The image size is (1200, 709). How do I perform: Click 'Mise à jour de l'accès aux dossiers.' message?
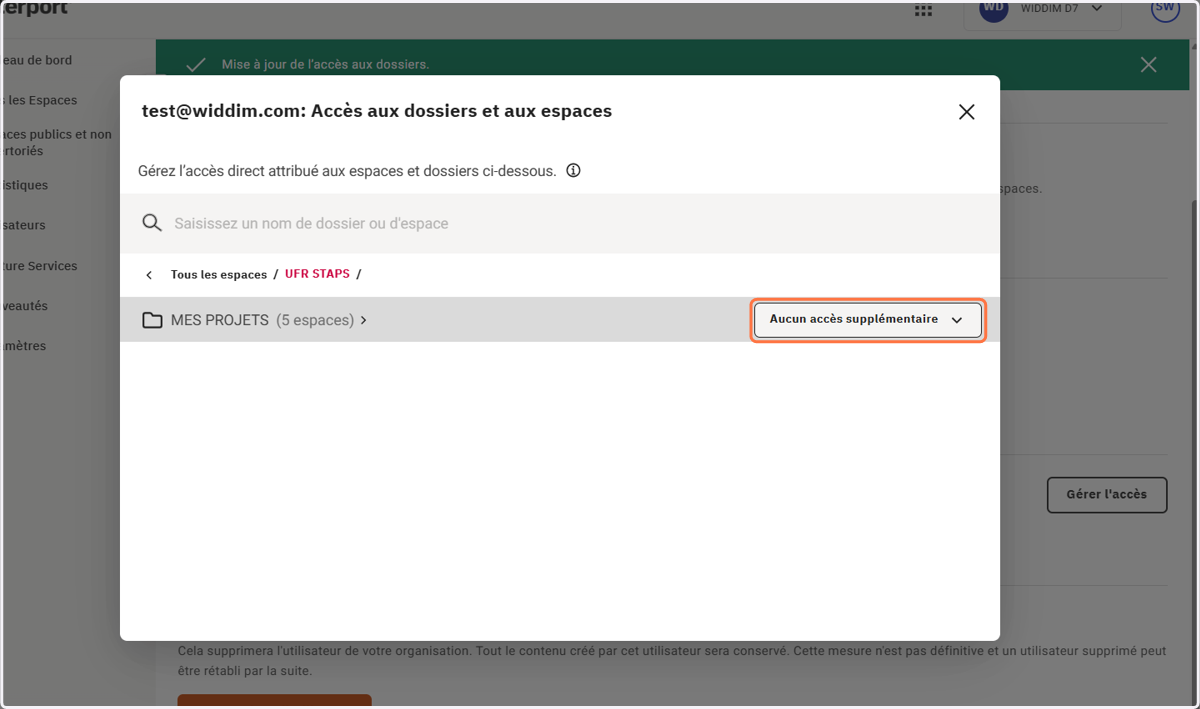coord(325,64)
